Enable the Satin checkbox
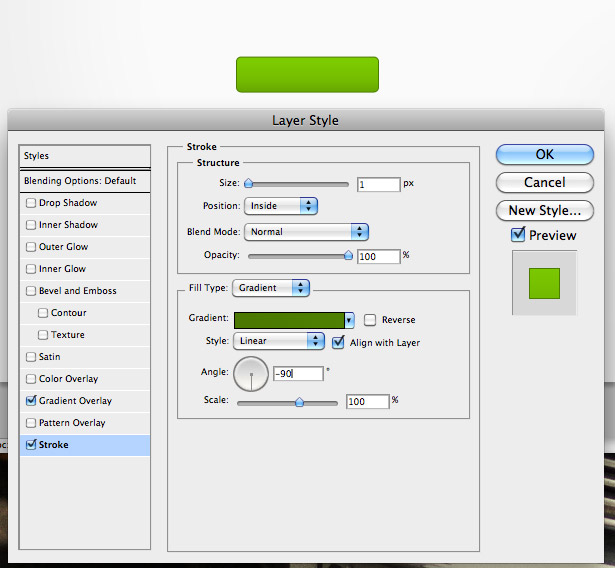 tap(31, 357)
